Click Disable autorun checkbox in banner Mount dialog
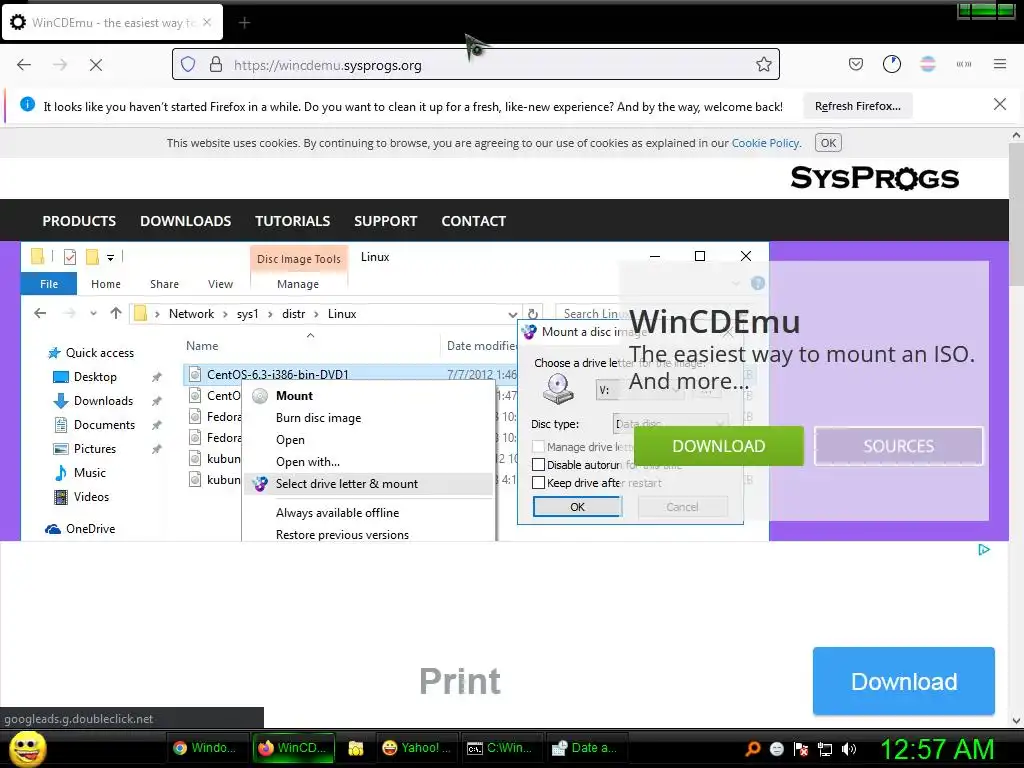The image size is (1024, 768). (x=538, y=465)
